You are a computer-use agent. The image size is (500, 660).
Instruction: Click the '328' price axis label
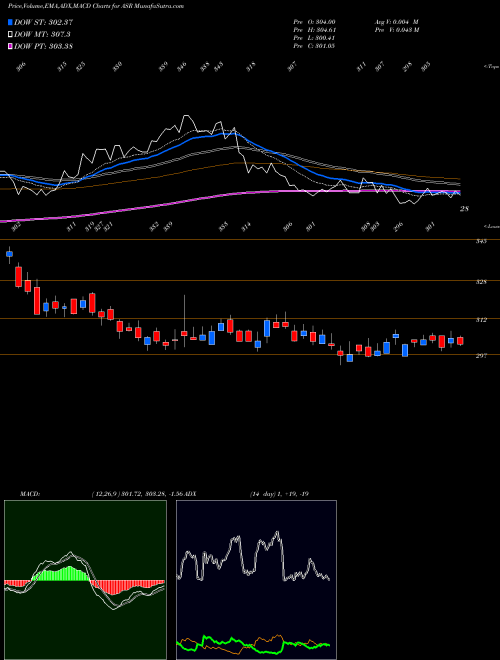click(x=481, y=282)
